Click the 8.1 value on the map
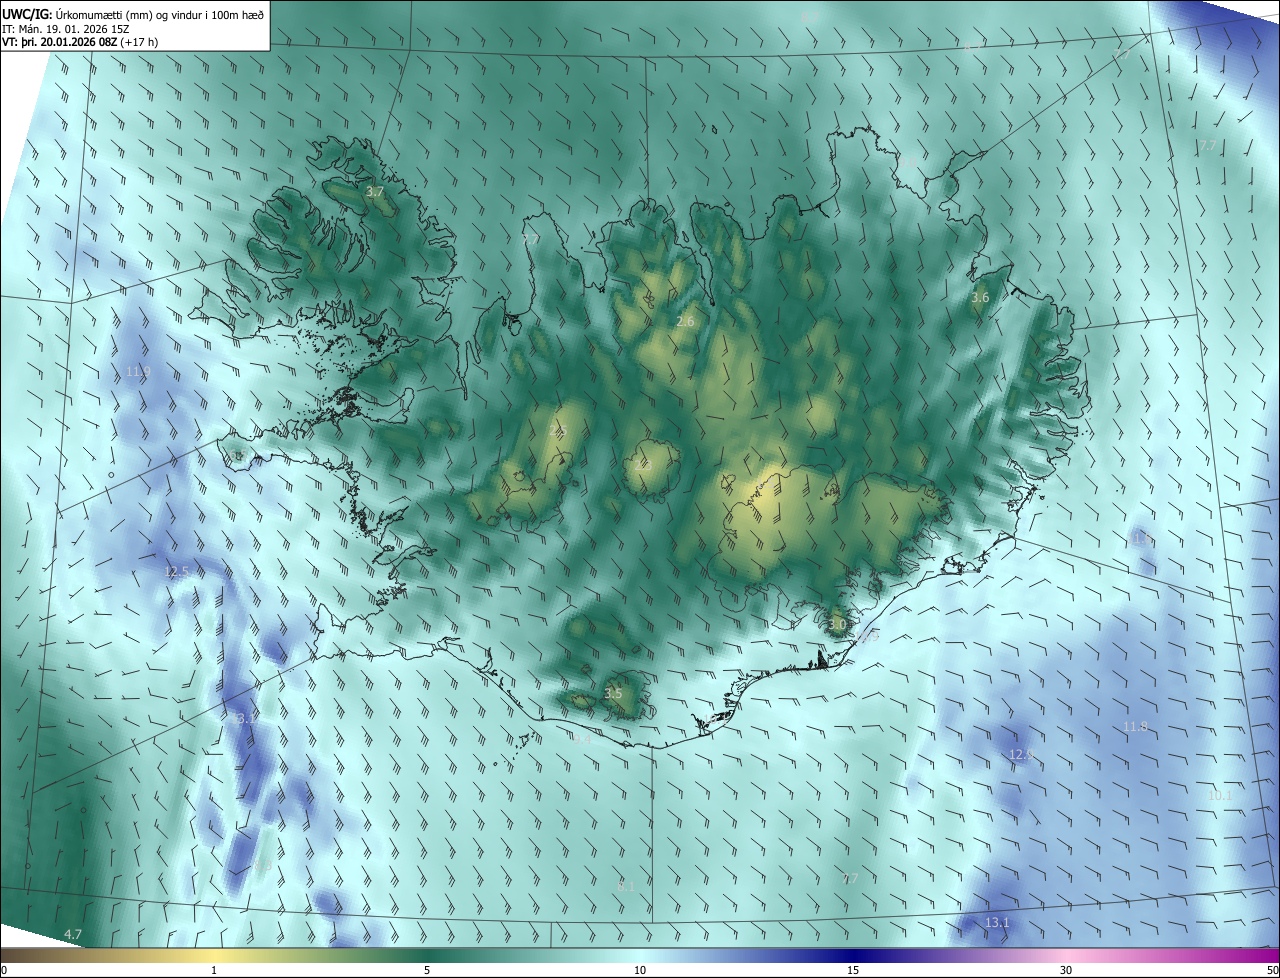Viewport: 1280px width, 978px height. coord(626,885)
